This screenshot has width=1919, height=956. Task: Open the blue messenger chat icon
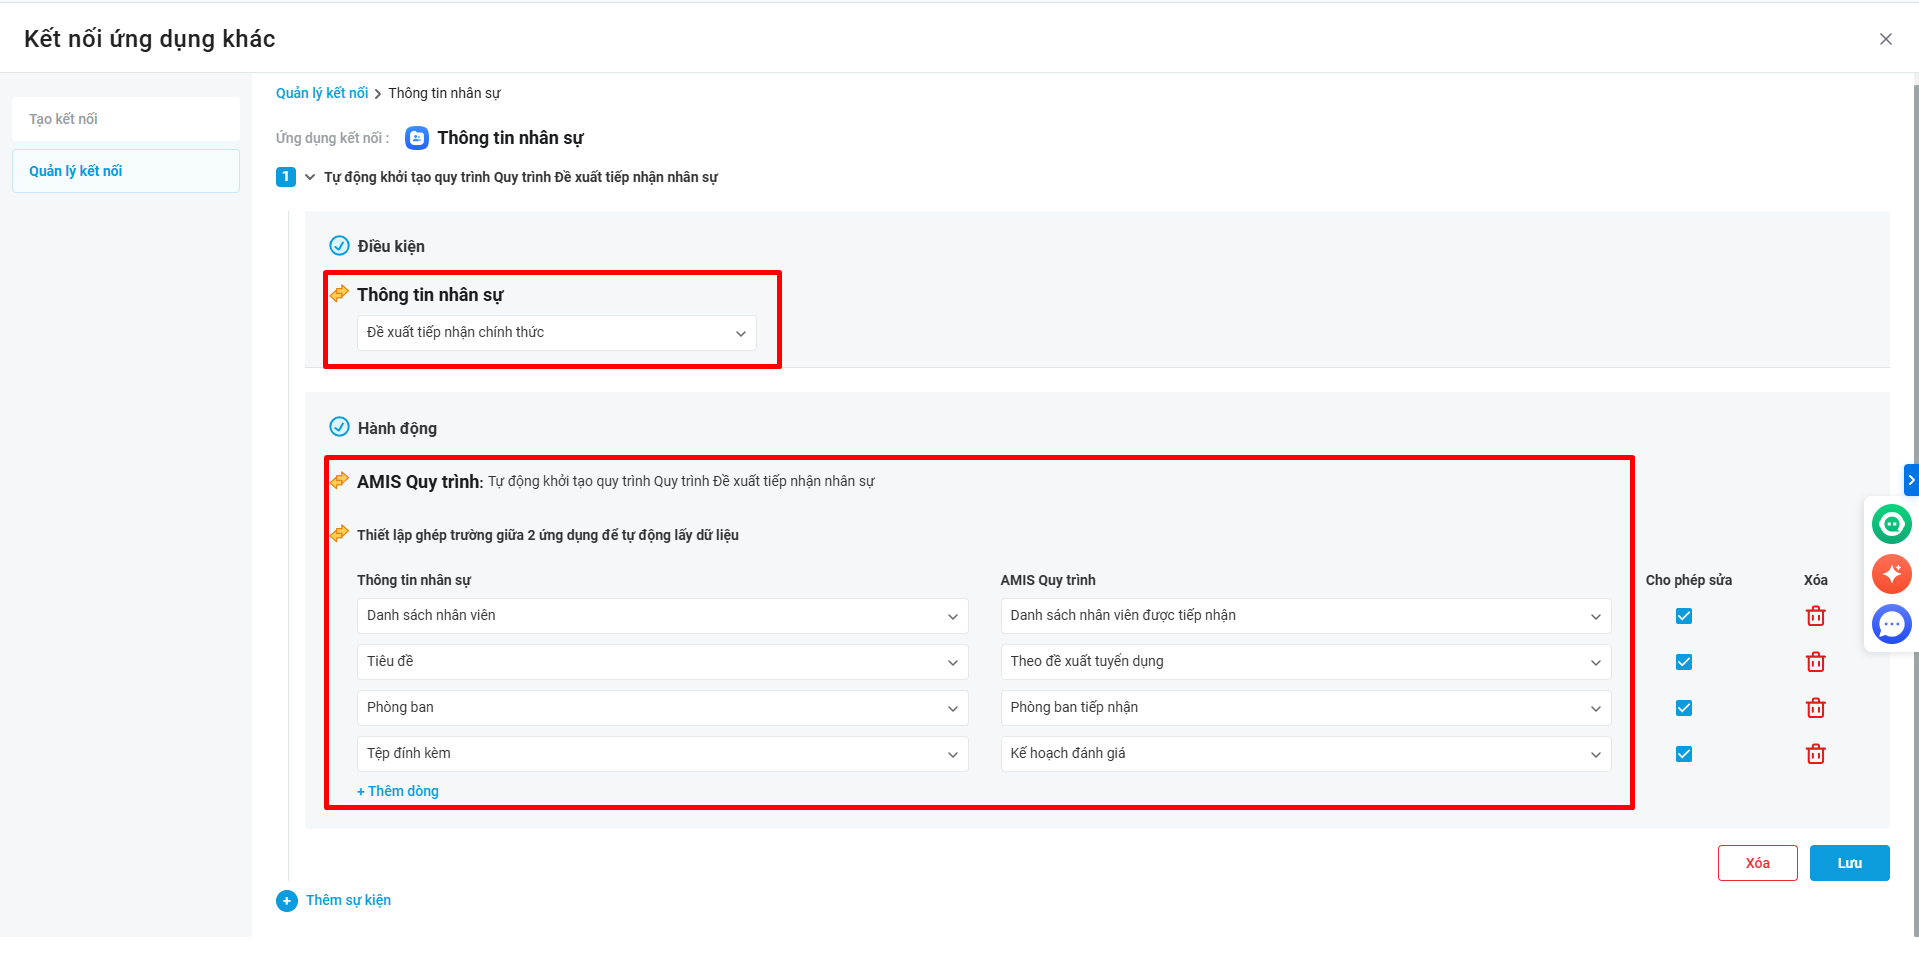1891,625
